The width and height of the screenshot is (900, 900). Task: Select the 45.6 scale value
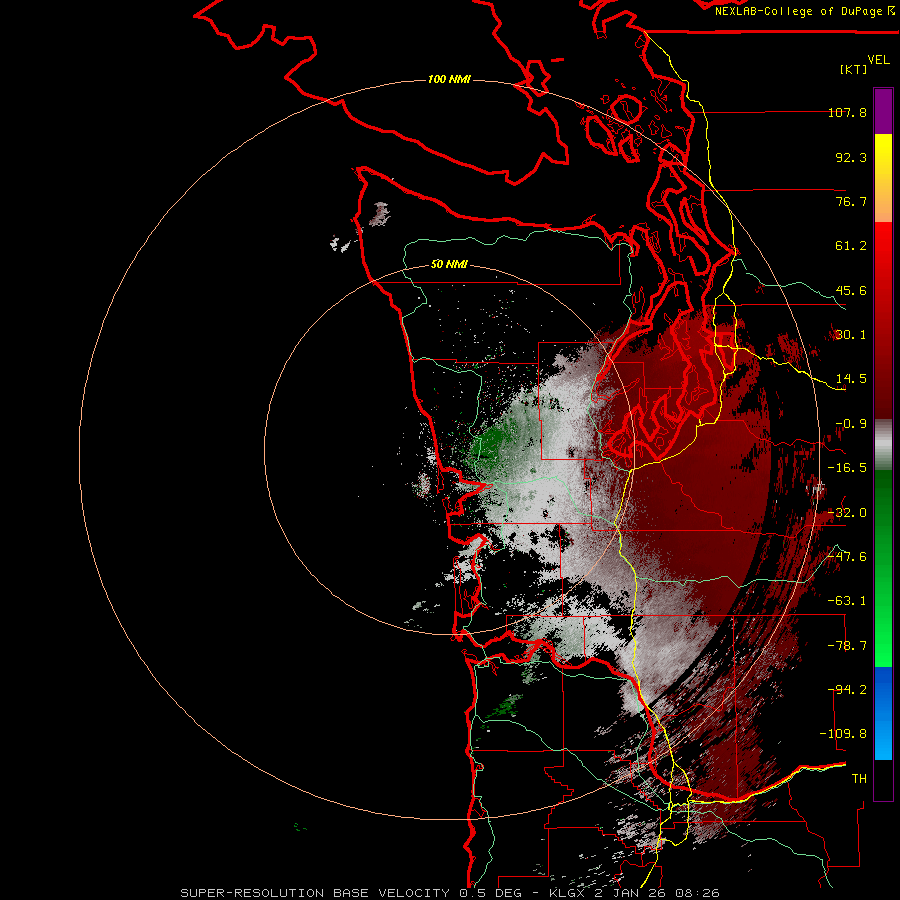tap(851, 290)
